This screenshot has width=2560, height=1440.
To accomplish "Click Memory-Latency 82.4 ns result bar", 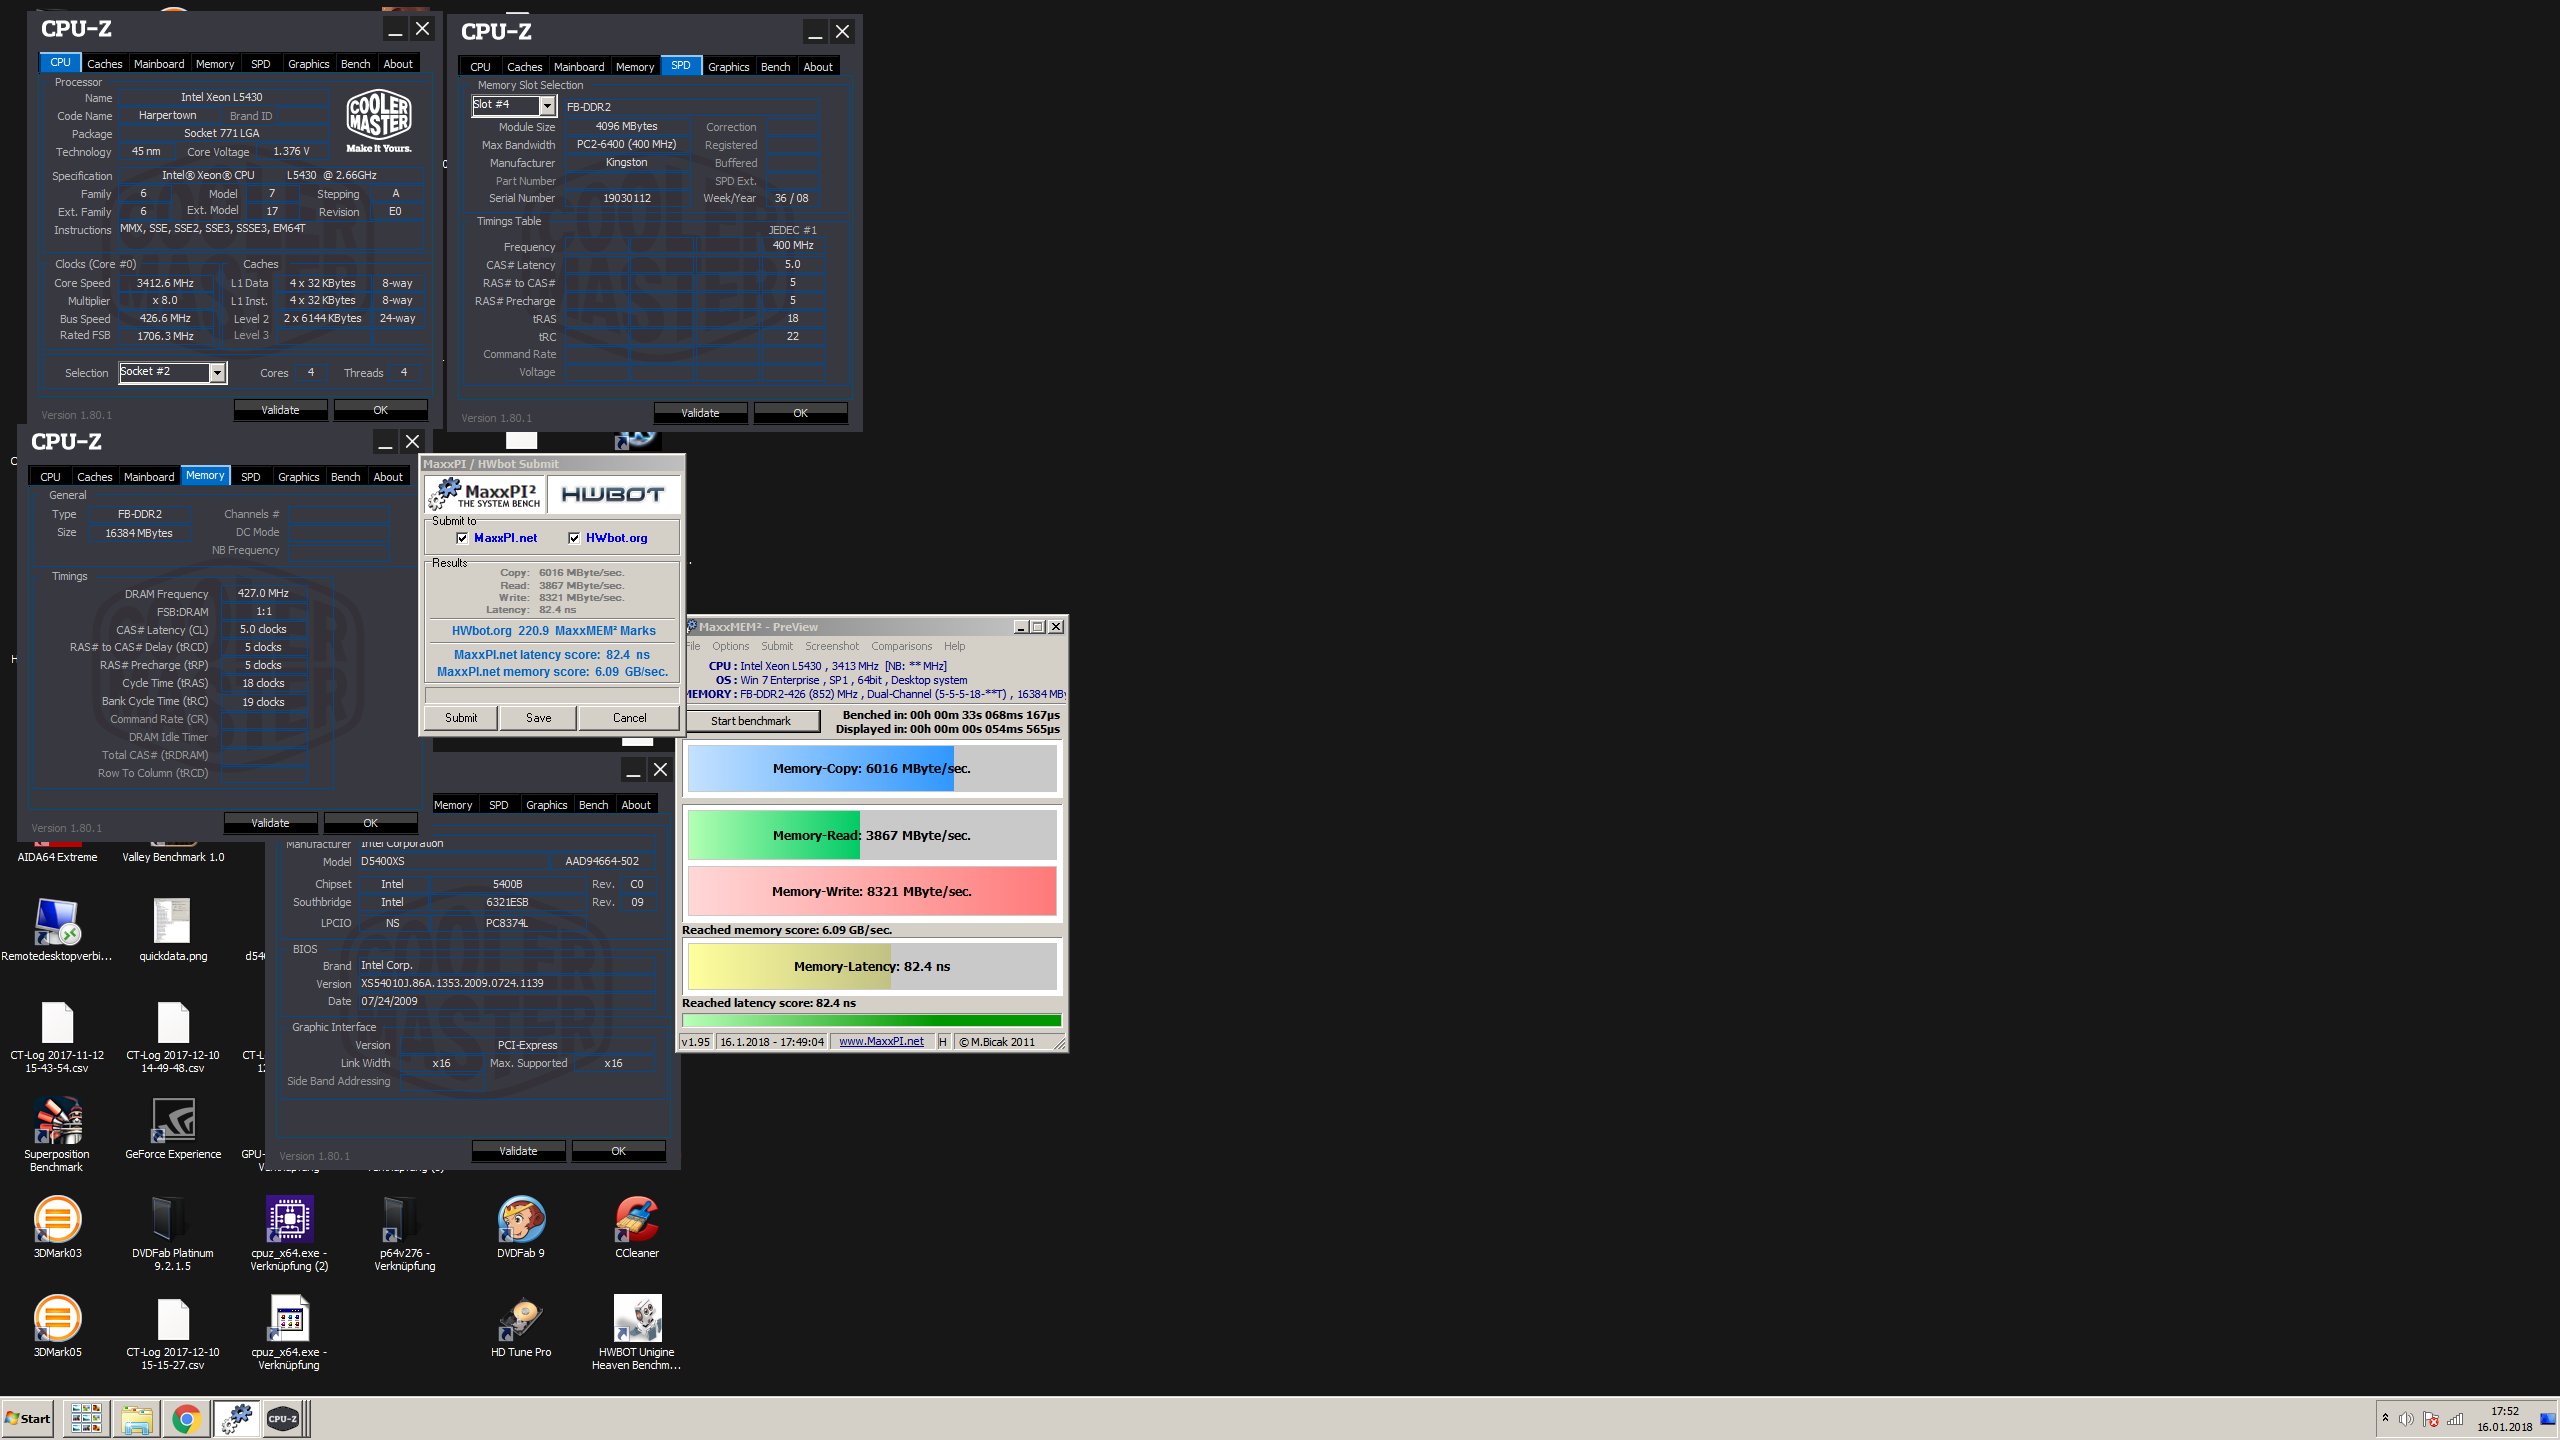I will point(872,967).
